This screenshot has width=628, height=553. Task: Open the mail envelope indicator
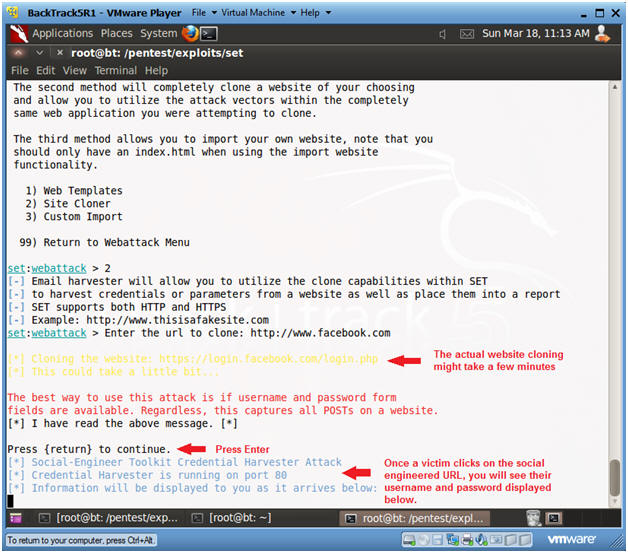(x=467, y=34)
